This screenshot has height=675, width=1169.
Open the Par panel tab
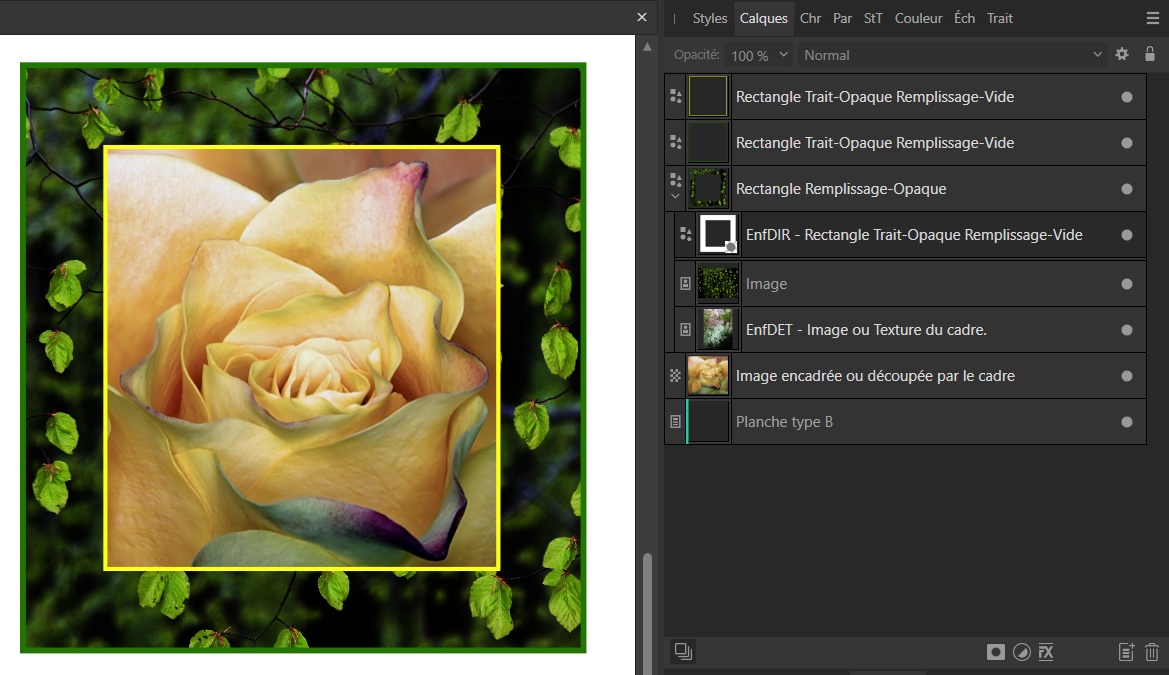click(x=842, y=19)
